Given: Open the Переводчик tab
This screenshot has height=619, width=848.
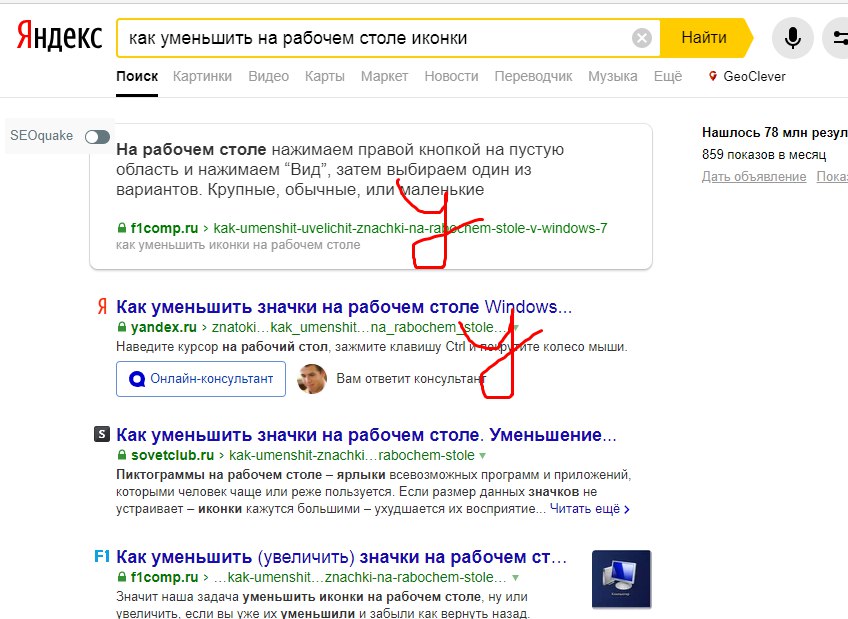Looking at the screenshot, I should (533, 76).
